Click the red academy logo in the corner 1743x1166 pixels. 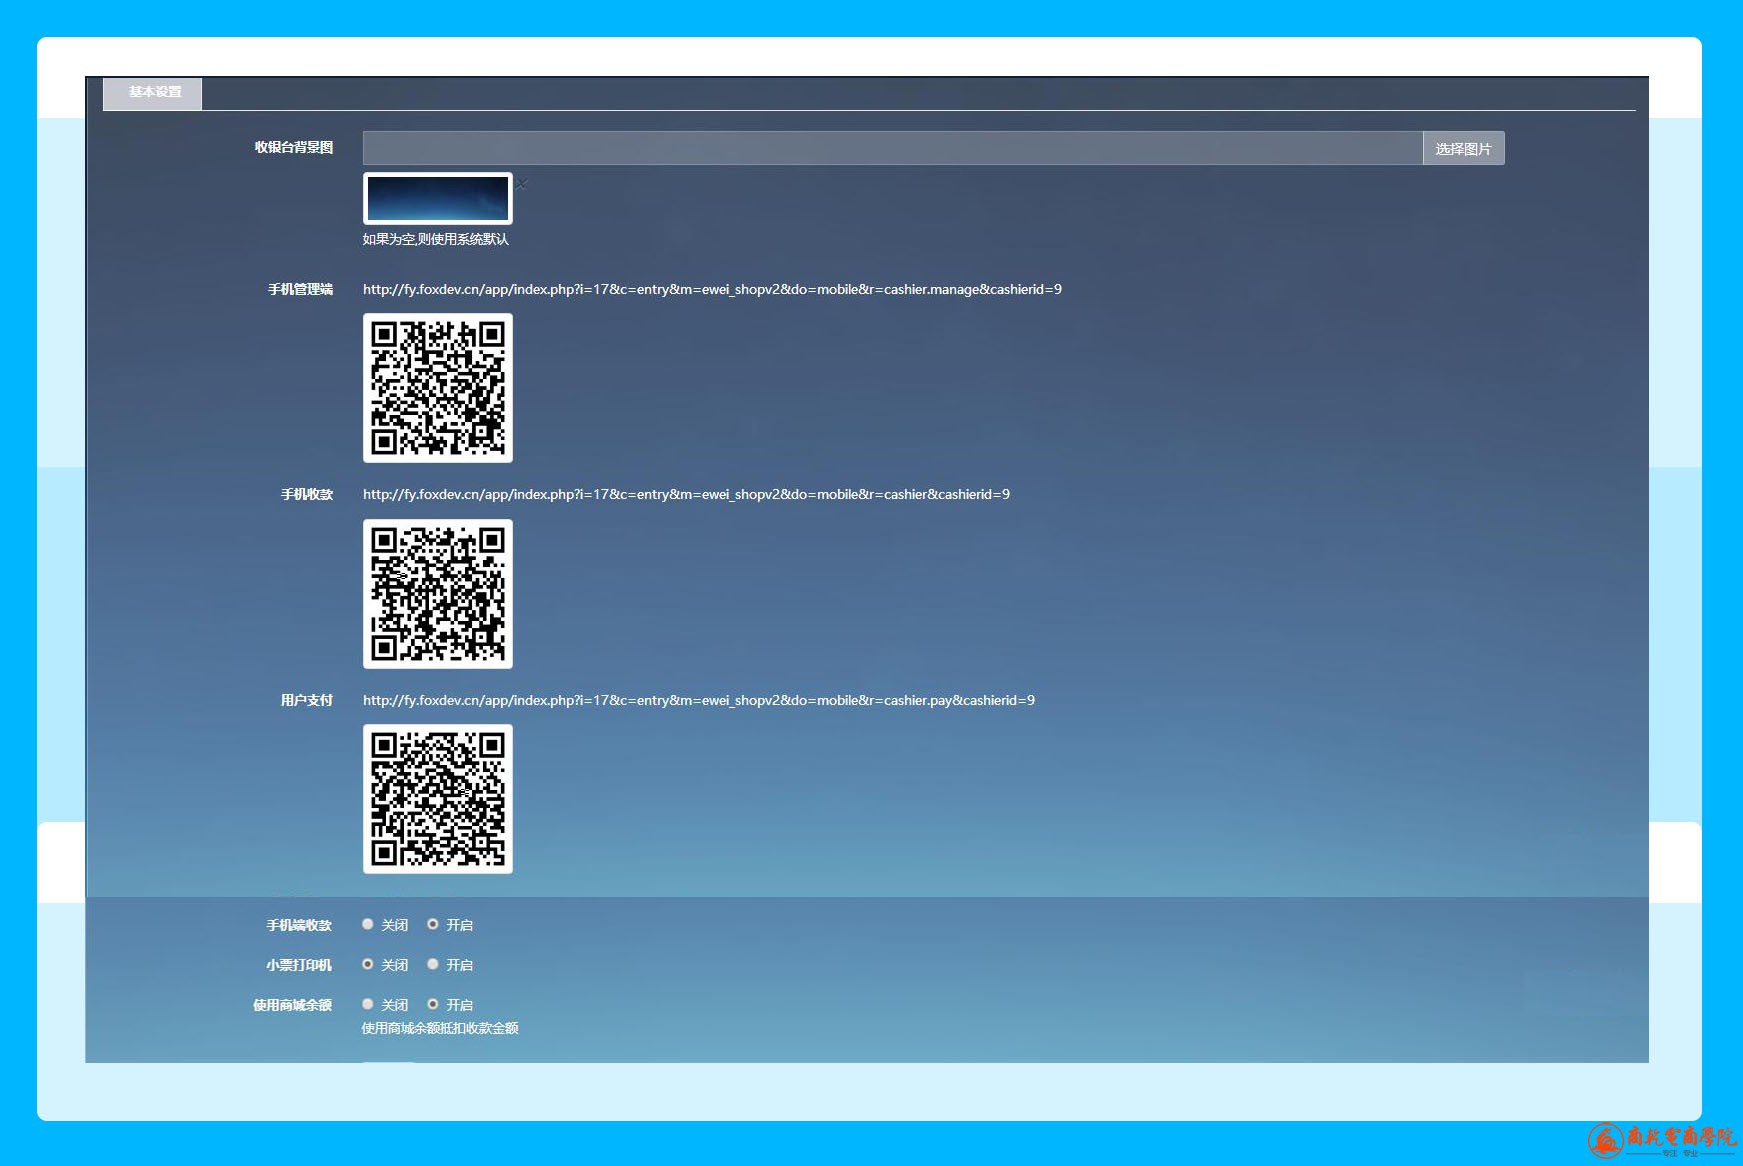click(1660, 1139)
